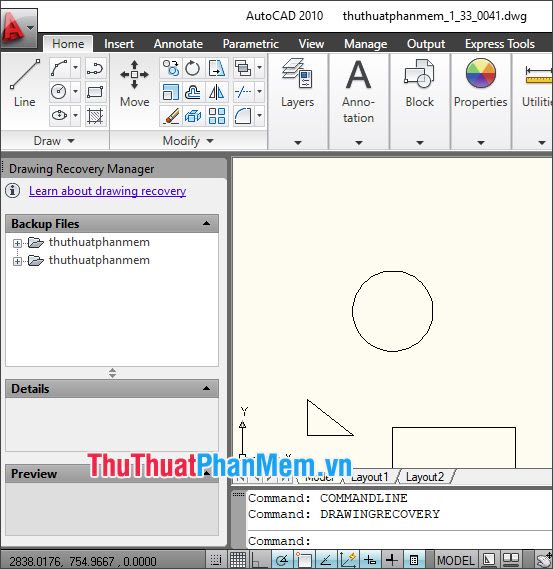Switch to the Insert ribbon tab
The image size is (553, 569).
pyautogui.click(x=119, y=44)
